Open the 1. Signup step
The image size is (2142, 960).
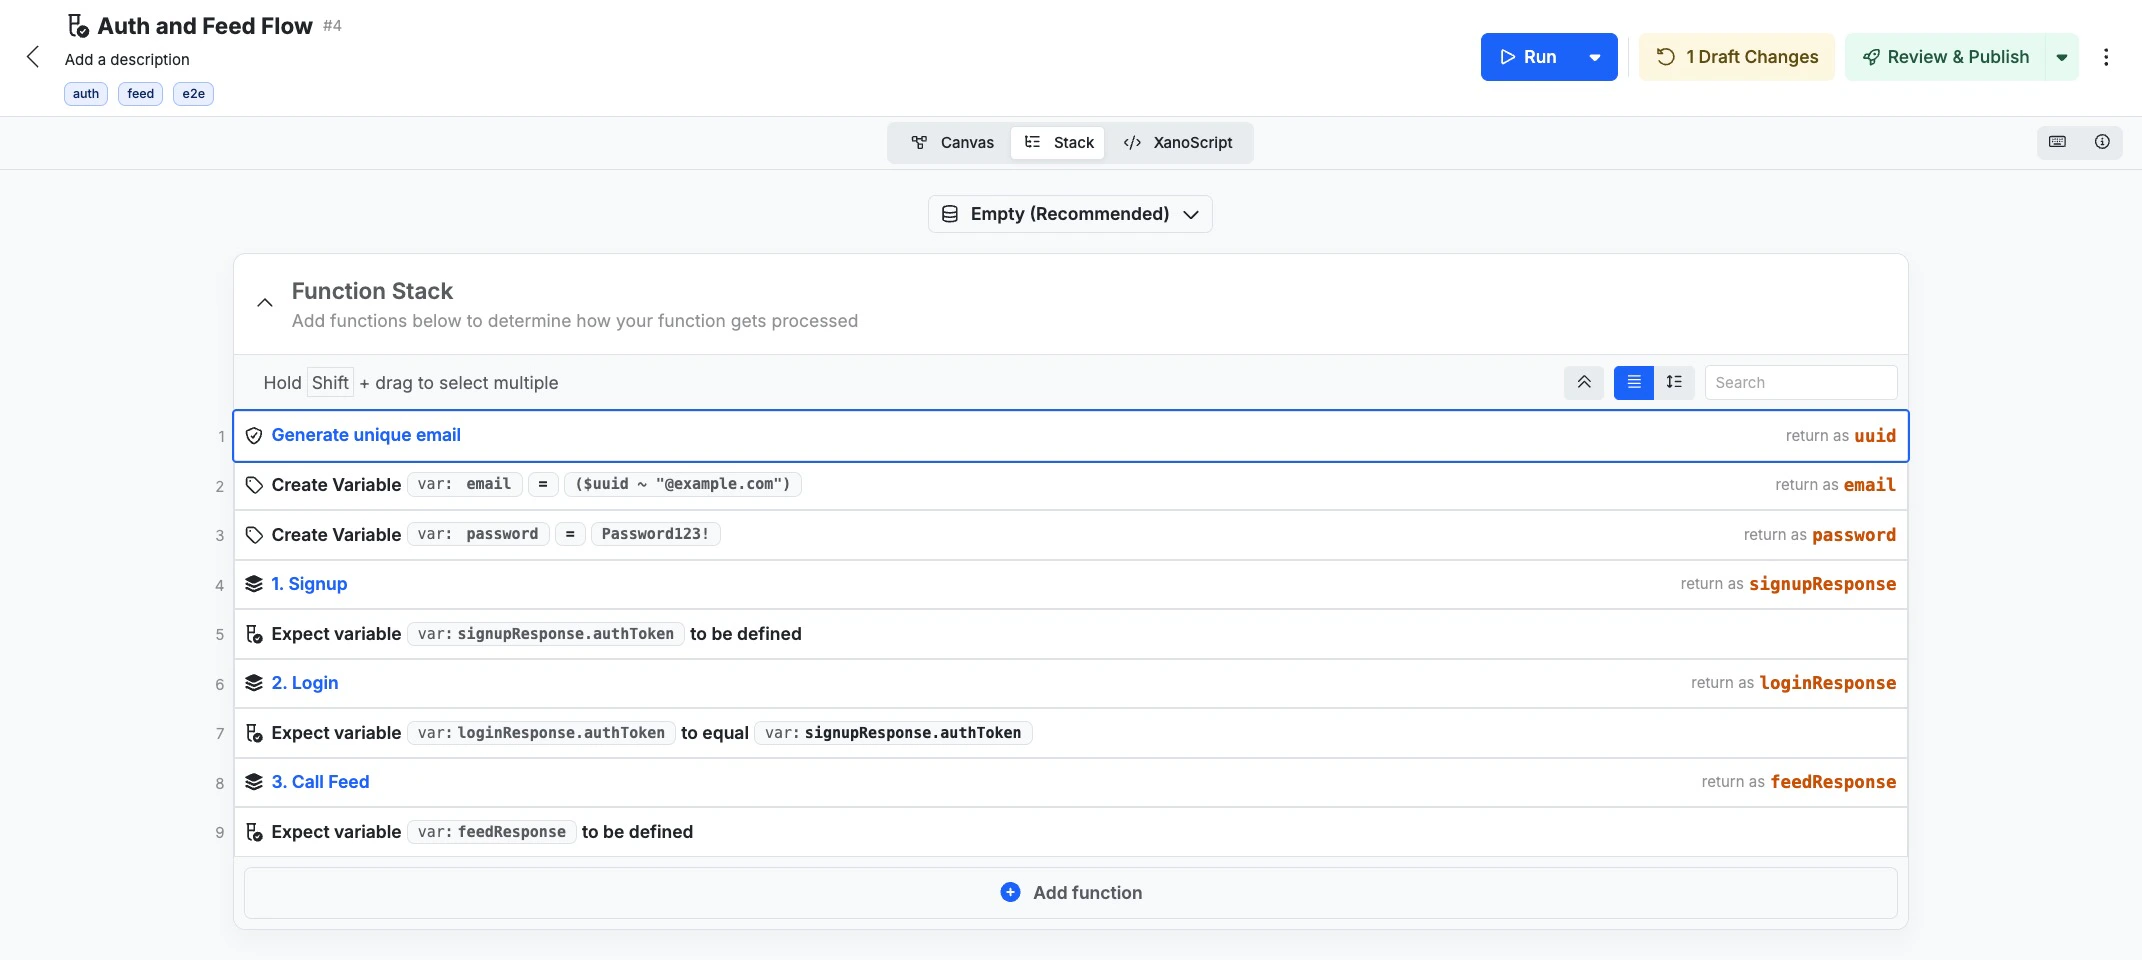309,584
